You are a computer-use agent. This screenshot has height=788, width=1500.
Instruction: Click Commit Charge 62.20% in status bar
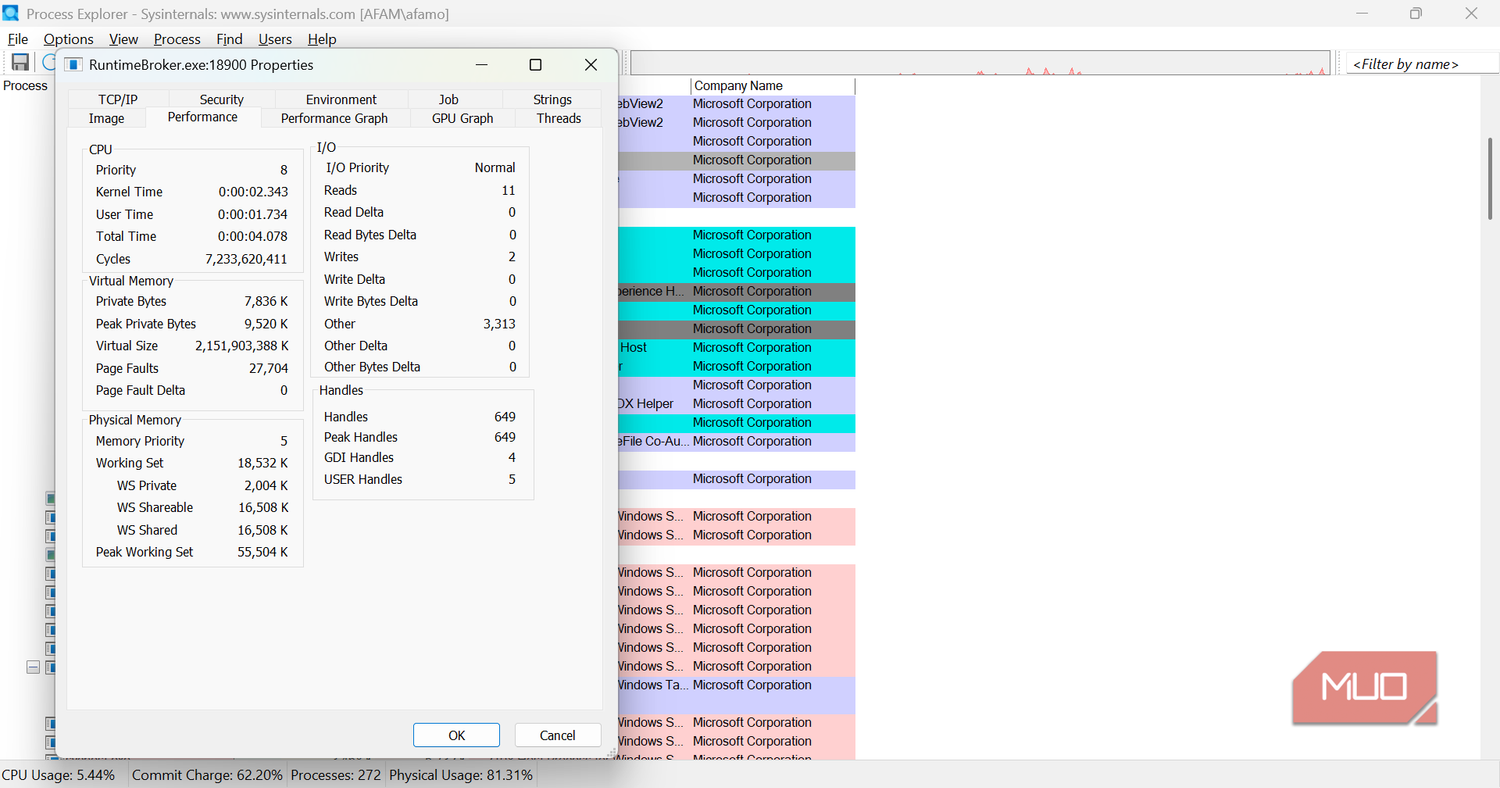[207, 775]
